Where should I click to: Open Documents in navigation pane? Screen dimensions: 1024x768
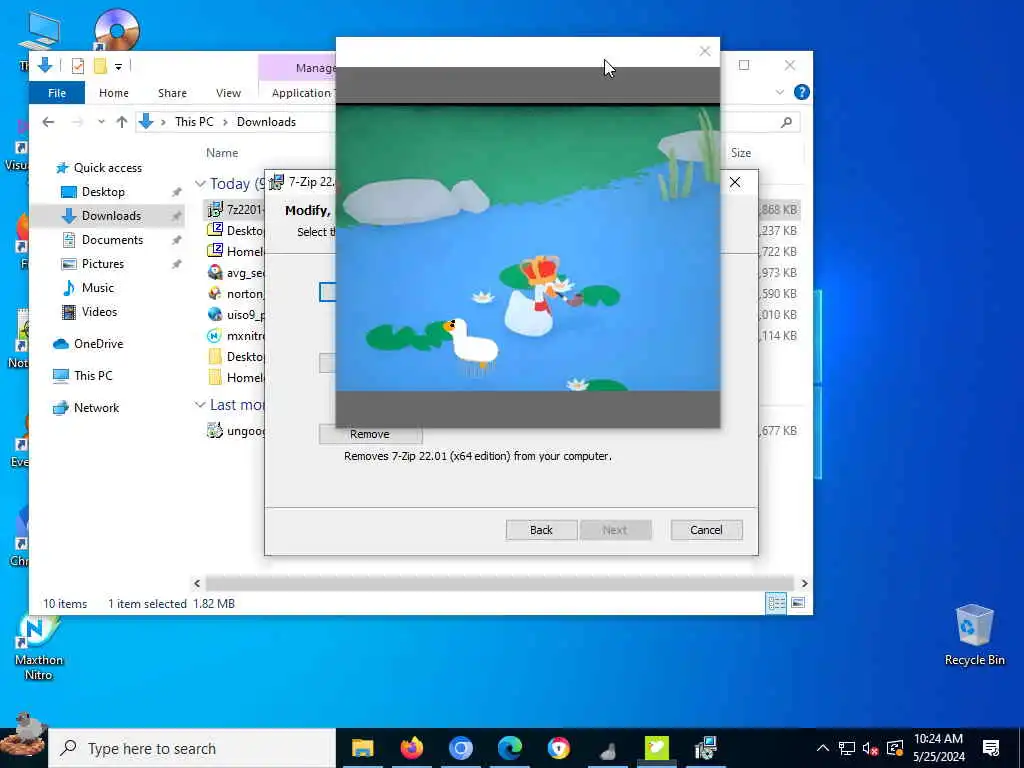tap(112, 240)
